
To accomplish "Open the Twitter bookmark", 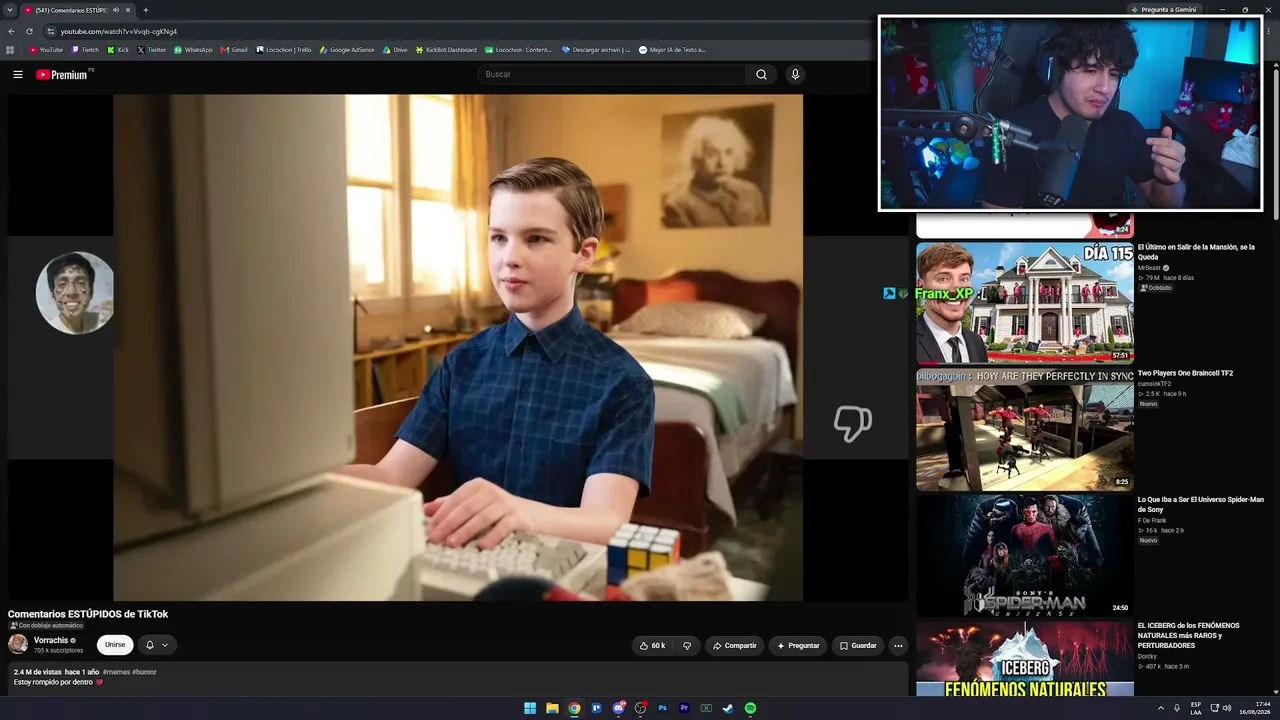I will tap(151, 49).
